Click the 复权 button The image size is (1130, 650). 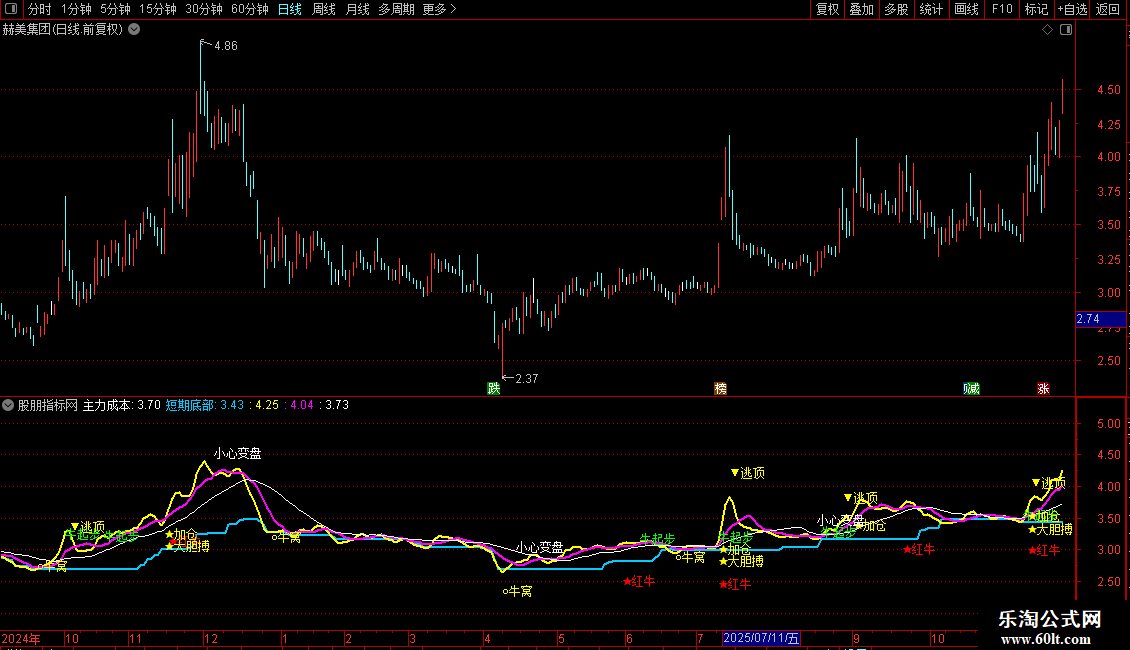pyautogui.click(x=827, y=9)
